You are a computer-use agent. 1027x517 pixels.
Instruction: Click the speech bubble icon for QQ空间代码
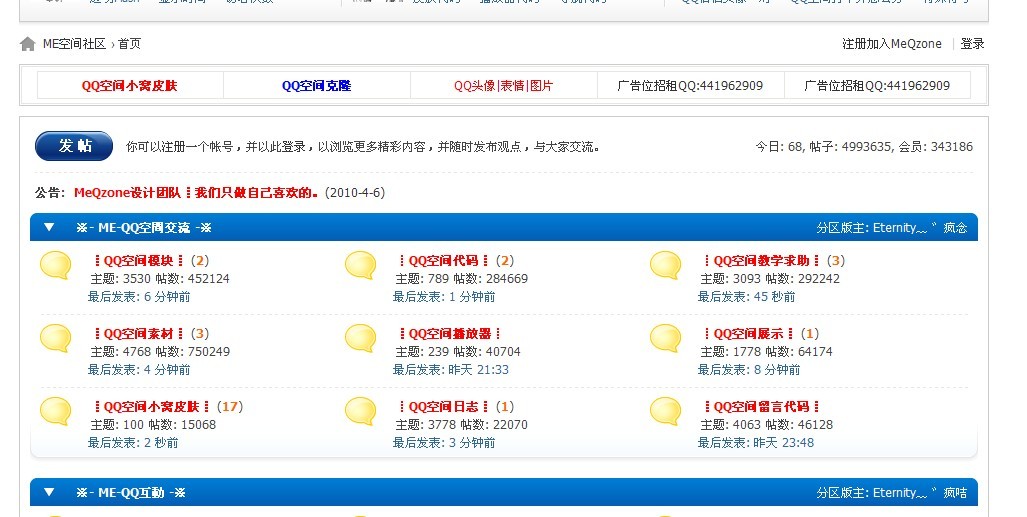[x=360, y=265]
